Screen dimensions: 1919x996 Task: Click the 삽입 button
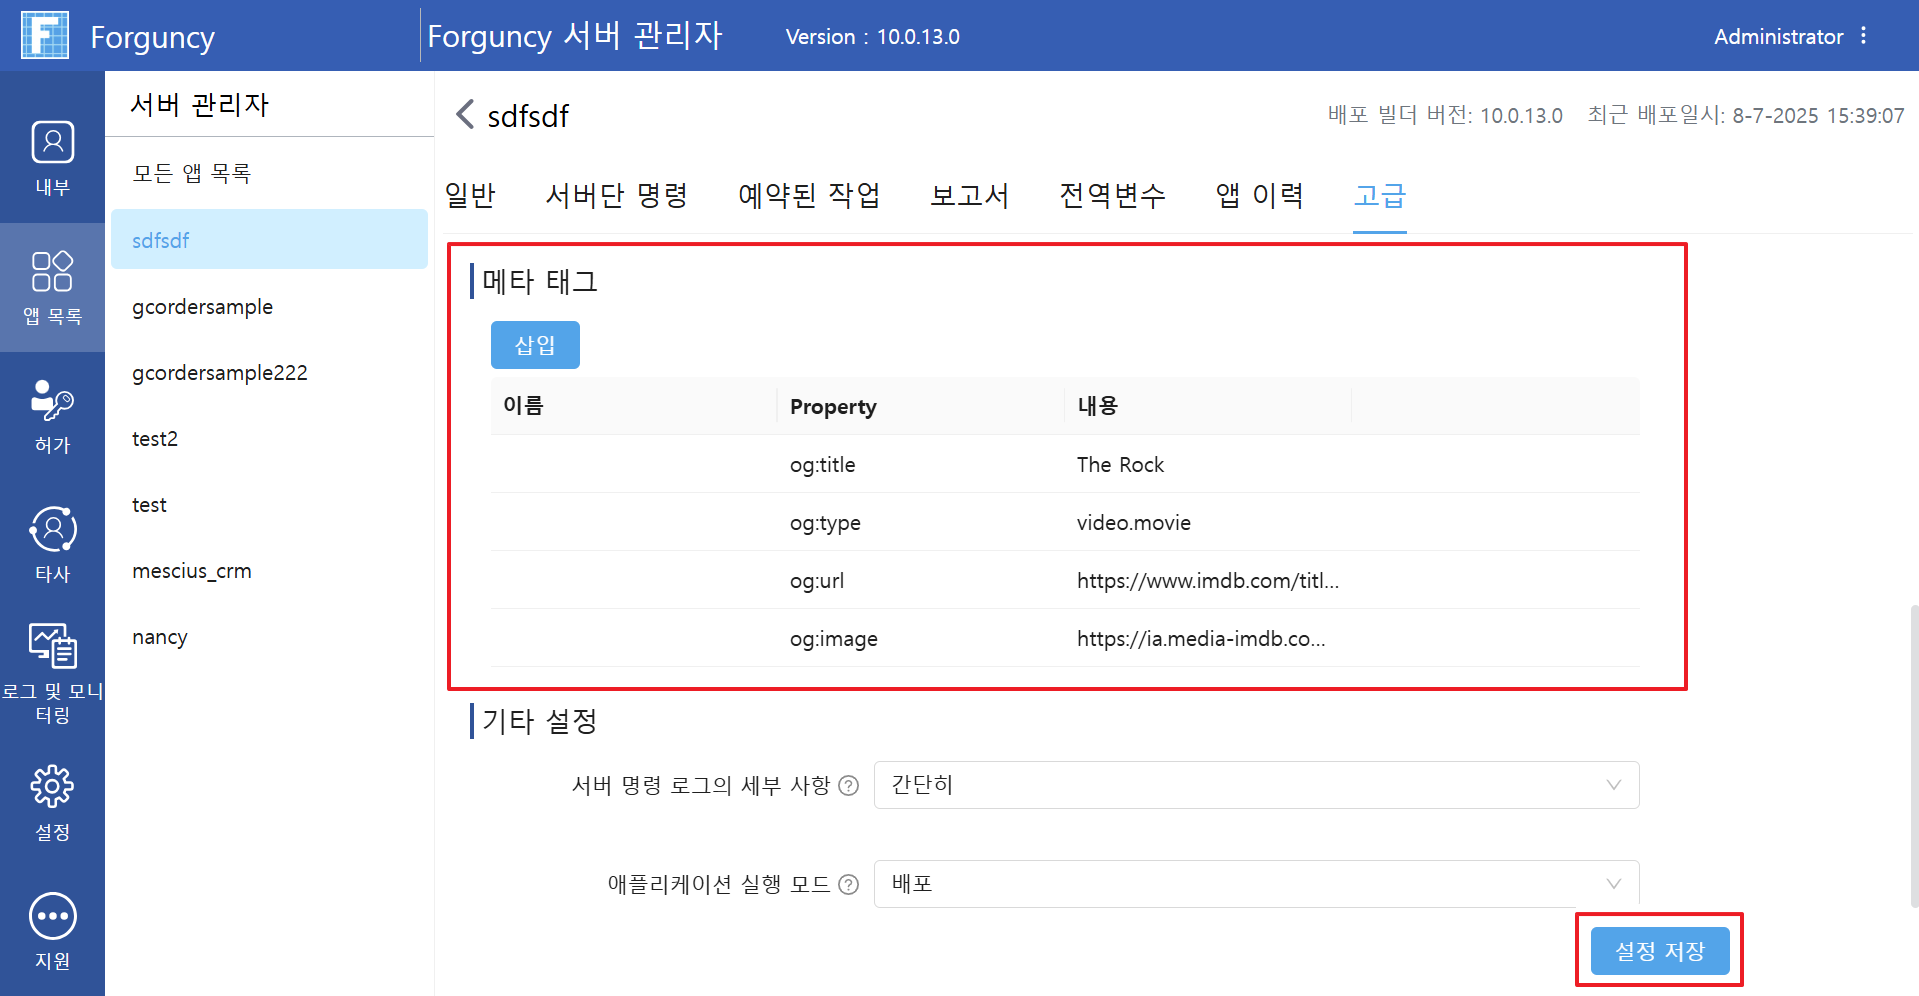click(535, 345)
